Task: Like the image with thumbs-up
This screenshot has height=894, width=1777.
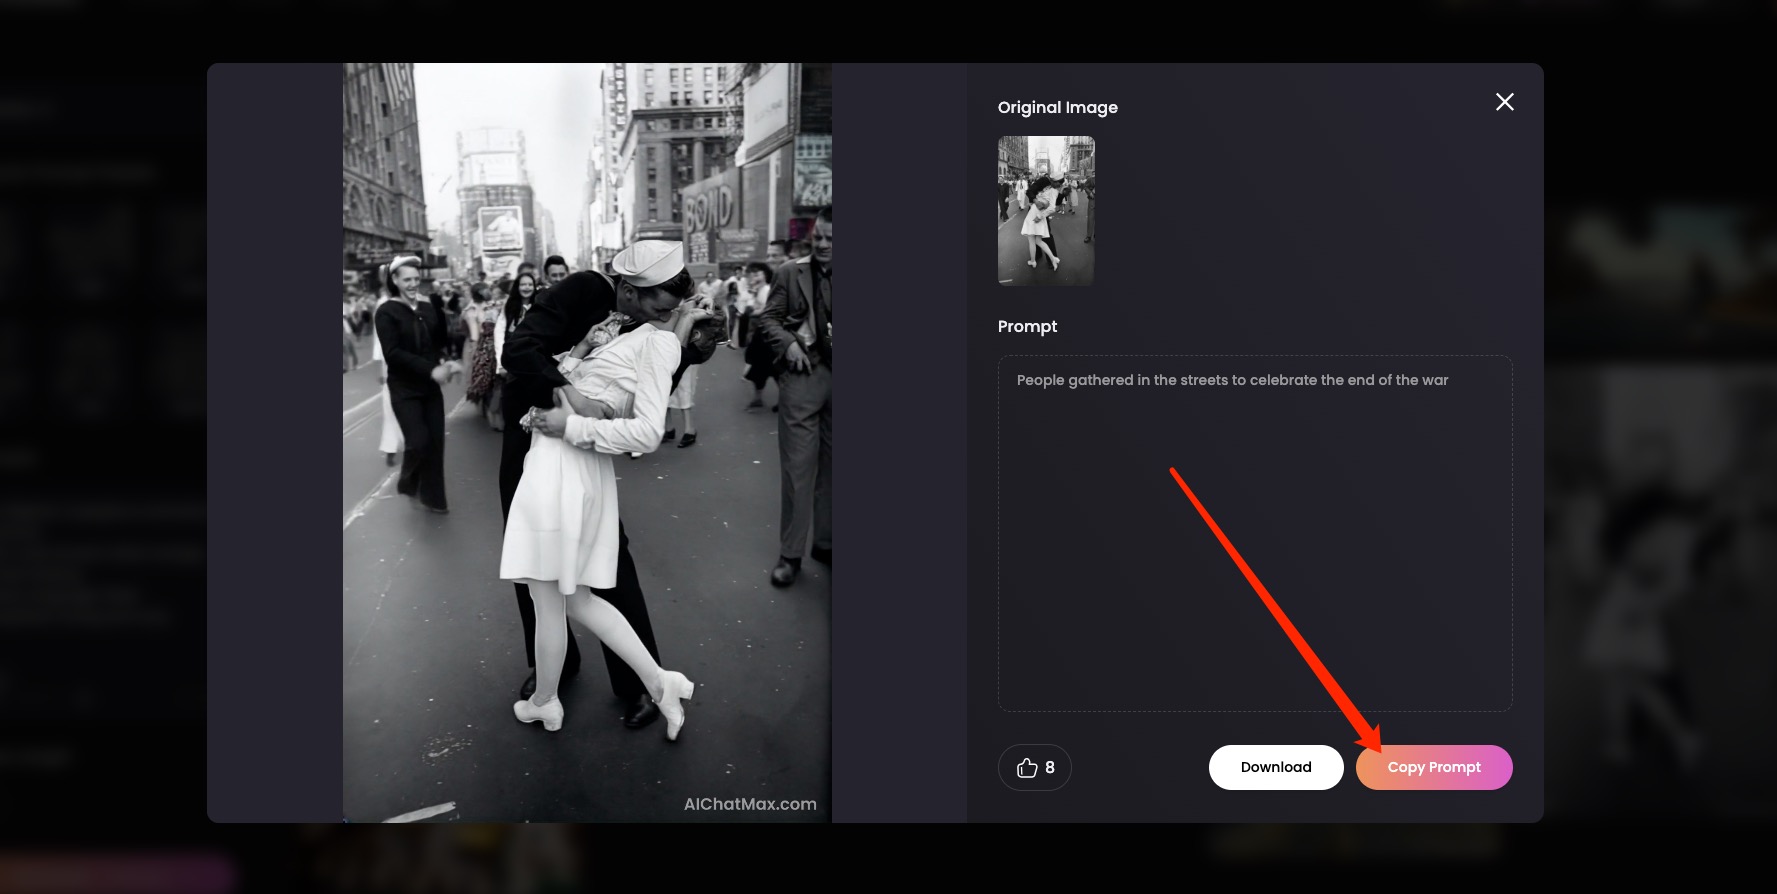Action: pyautogui.click(x=1035, y=767)
